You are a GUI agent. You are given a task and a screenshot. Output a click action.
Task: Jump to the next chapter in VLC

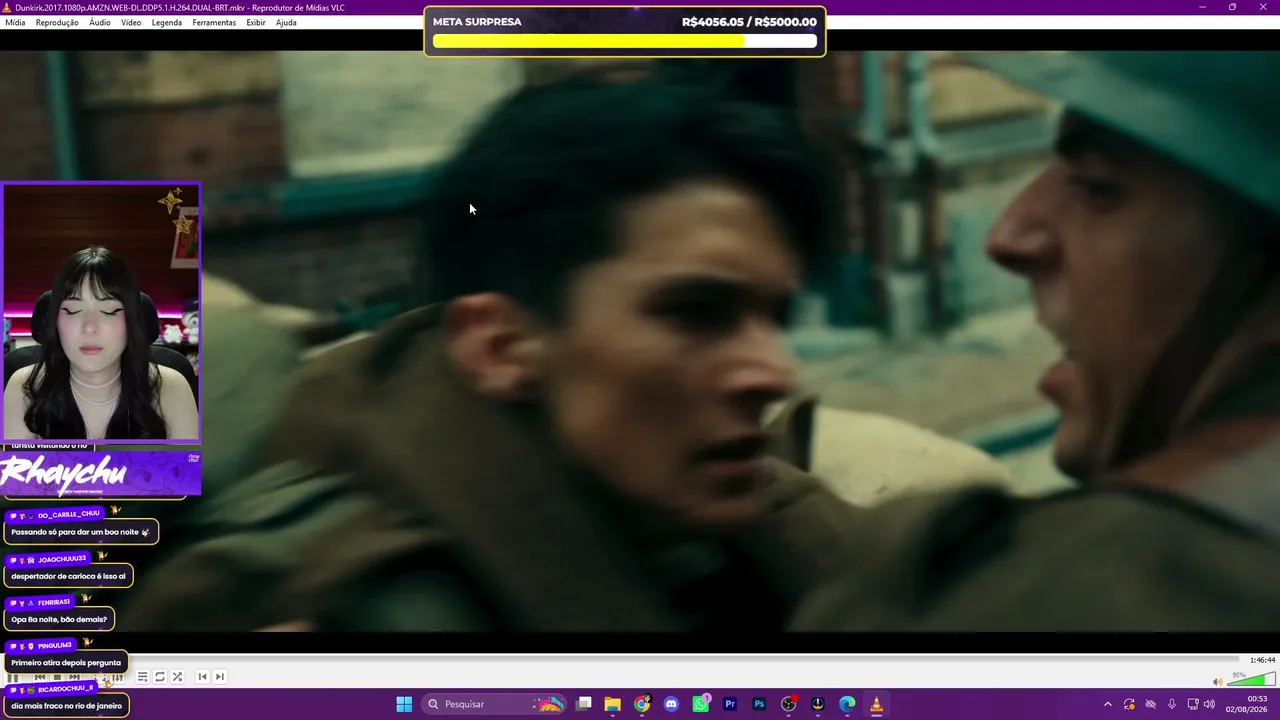[x=220, y=677]
